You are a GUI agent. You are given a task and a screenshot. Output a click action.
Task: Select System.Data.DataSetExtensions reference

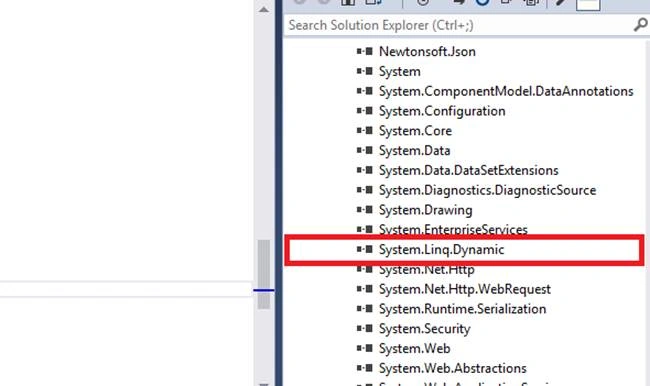[x=468, y=170]
